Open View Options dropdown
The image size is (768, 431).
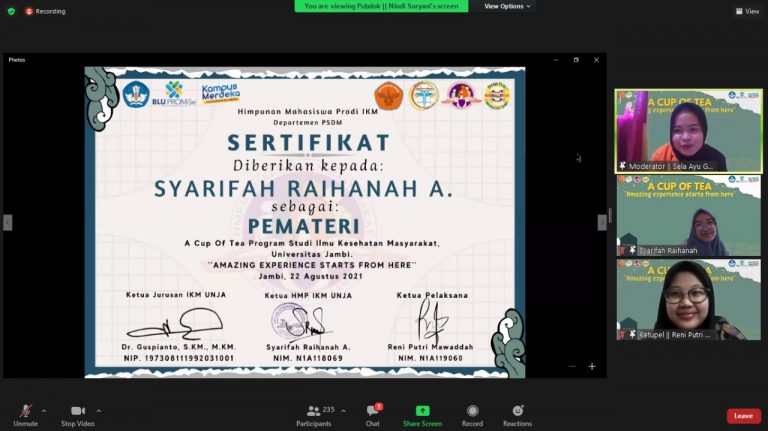(507, 6)
